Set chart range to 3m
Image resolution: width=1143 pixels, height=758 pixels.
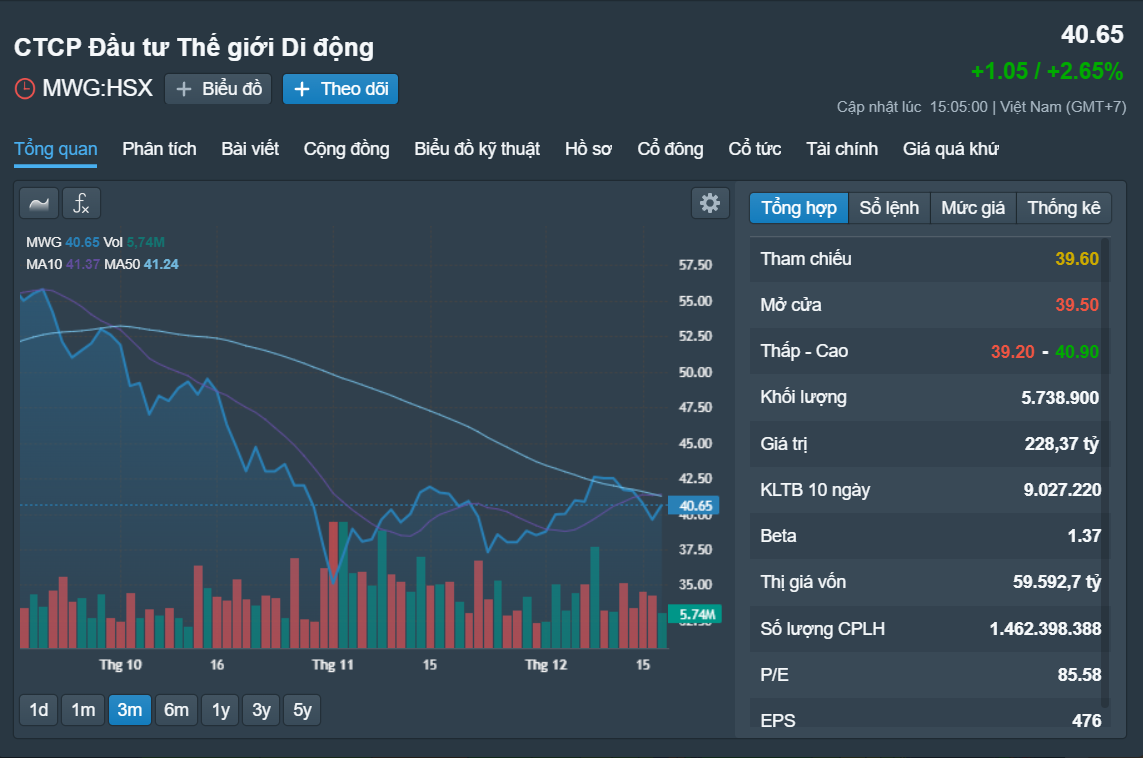130,710
